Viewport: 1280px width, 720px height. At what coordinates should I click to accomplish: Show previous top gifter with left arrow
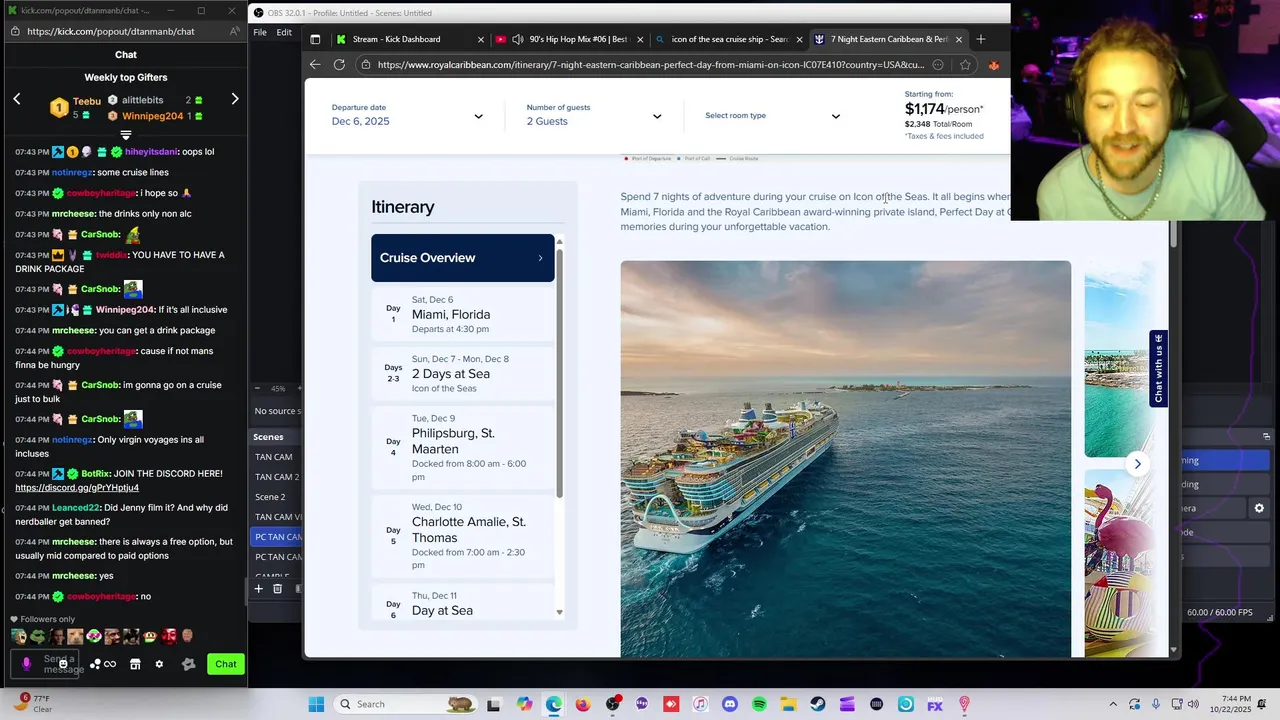[17, 99]
